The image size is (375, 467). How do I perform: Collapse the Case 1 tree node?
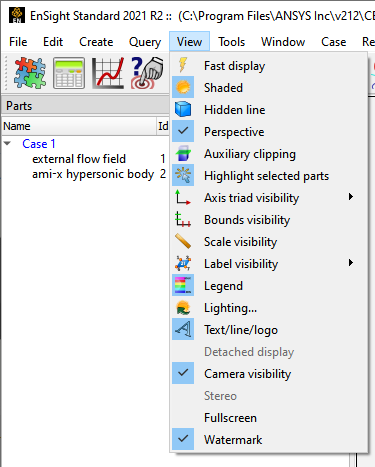pyautogui.click(x=7, y=144)
